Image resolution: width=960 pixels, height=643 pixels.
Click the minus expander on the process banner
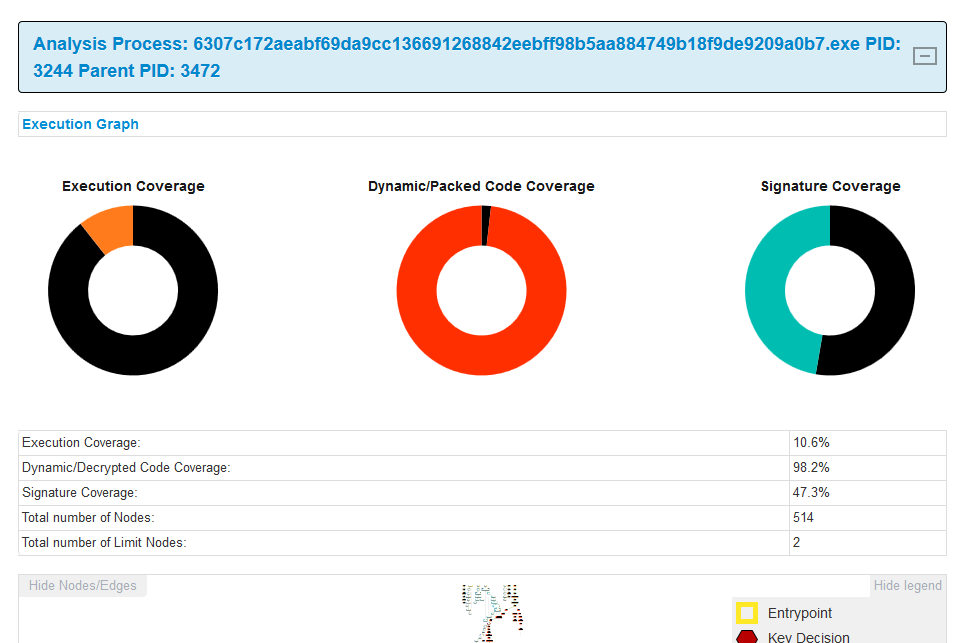924,56
